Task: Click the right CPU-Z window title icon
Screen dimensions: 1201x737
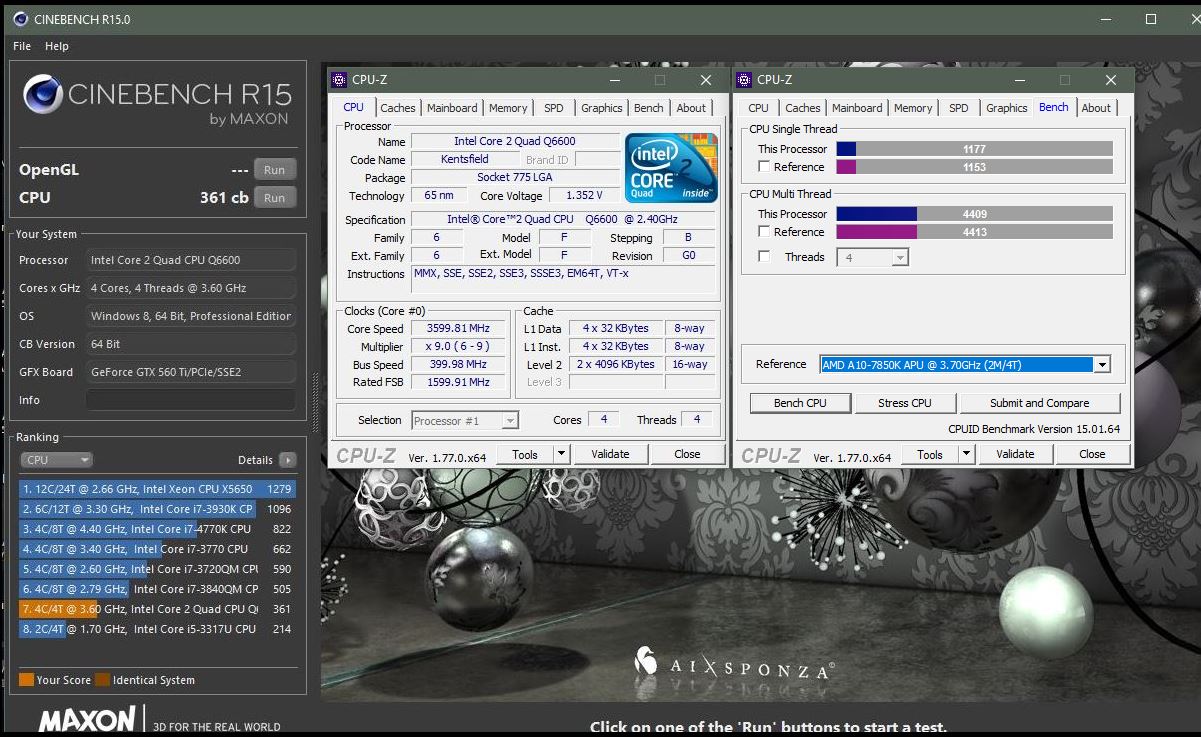Action: click(x=745, y=80)
